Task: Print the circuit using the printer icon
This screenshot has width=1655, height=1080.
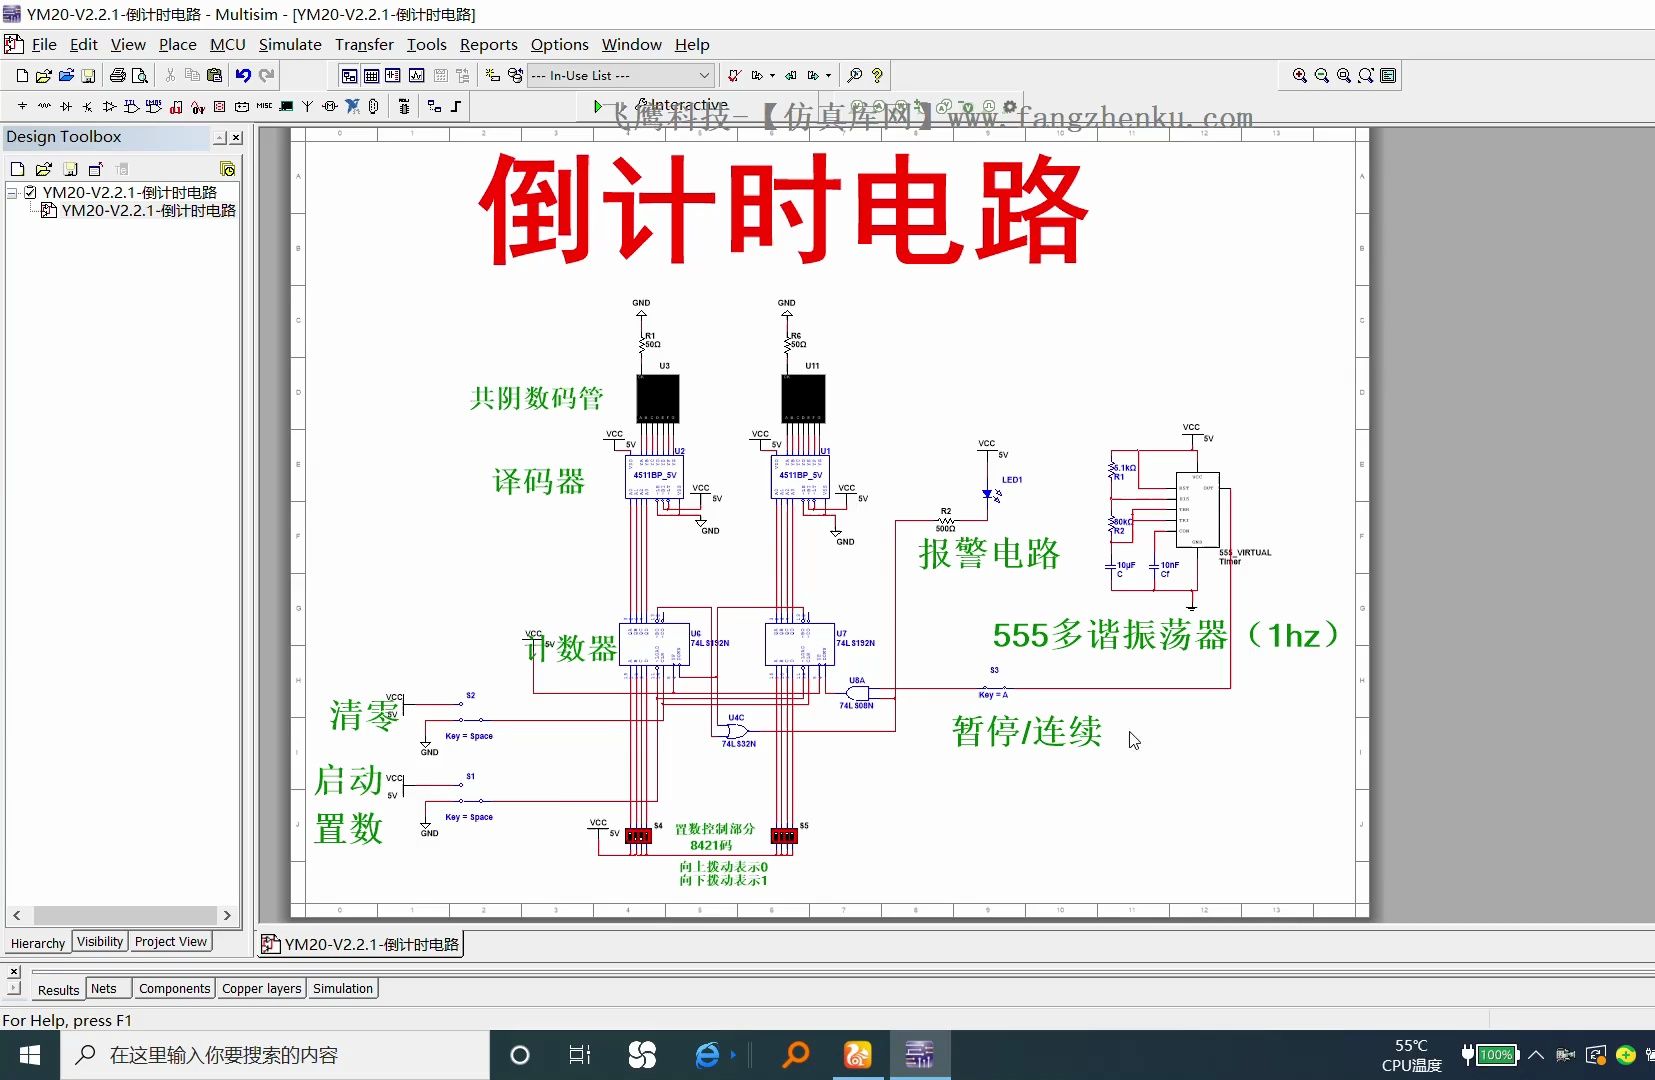Action: coord(118,76)
